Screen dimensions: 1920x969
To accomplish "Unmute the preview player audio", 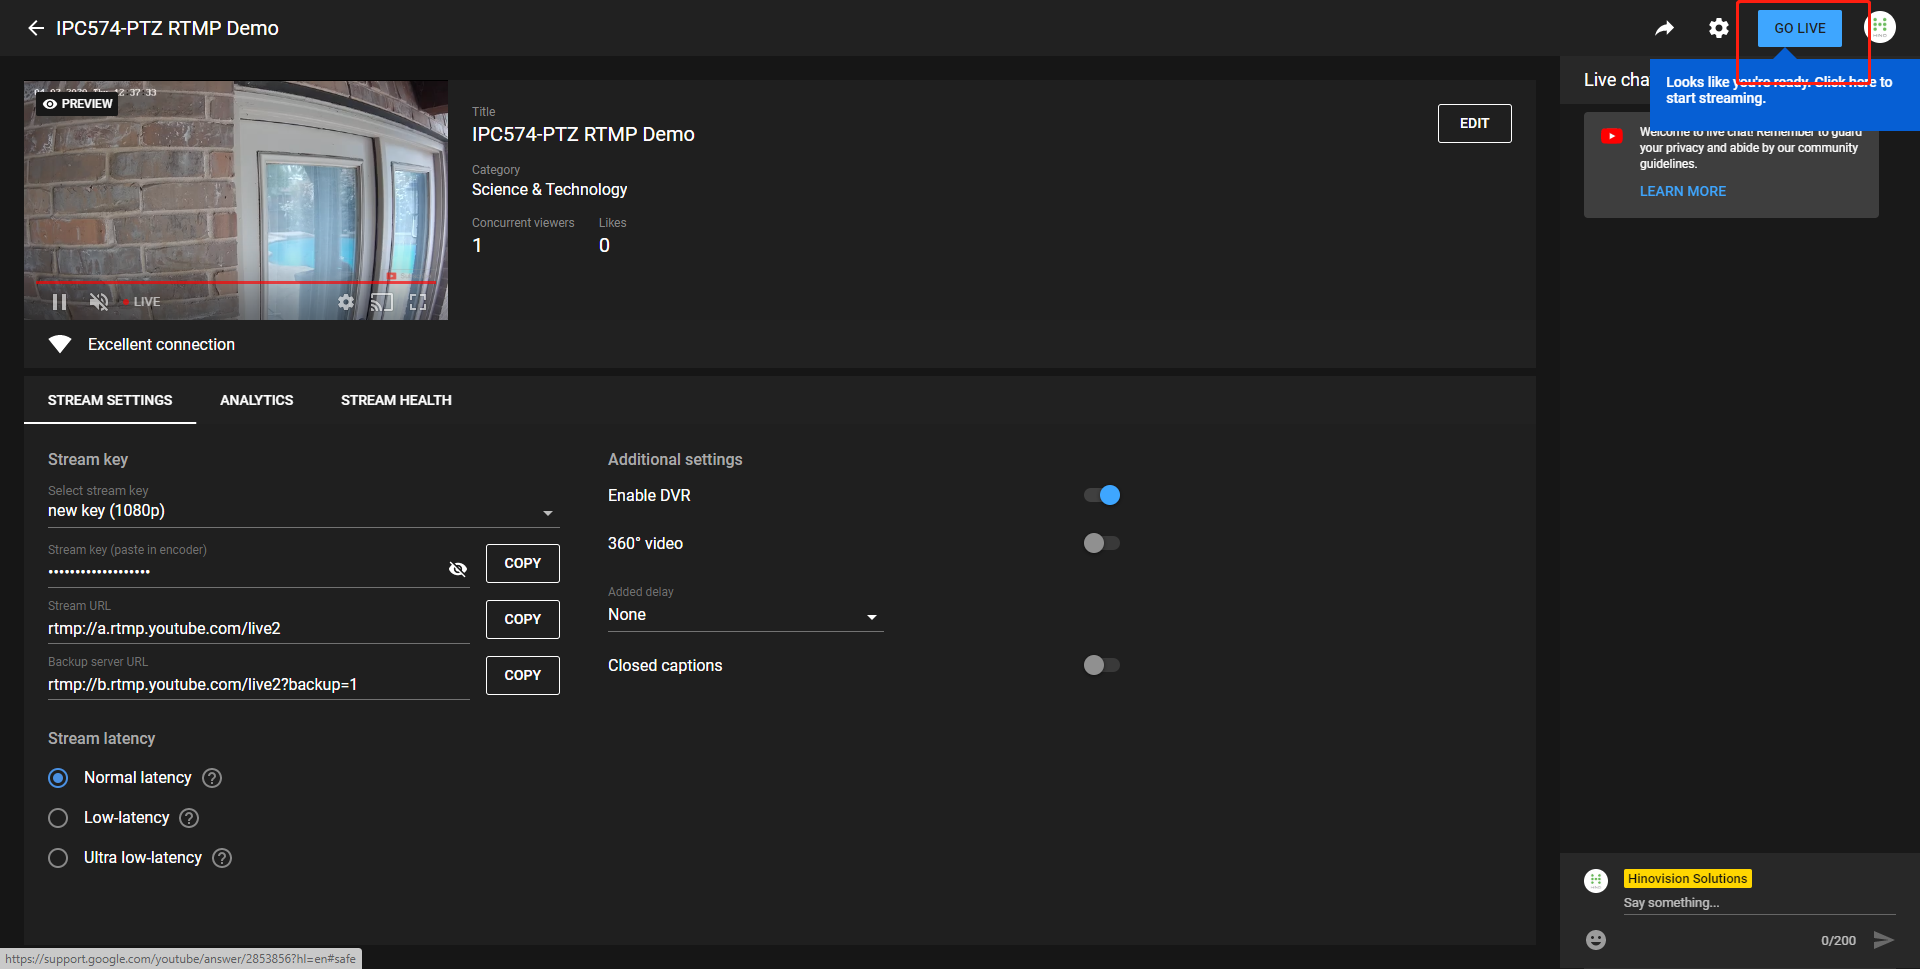I will [98, 302].
